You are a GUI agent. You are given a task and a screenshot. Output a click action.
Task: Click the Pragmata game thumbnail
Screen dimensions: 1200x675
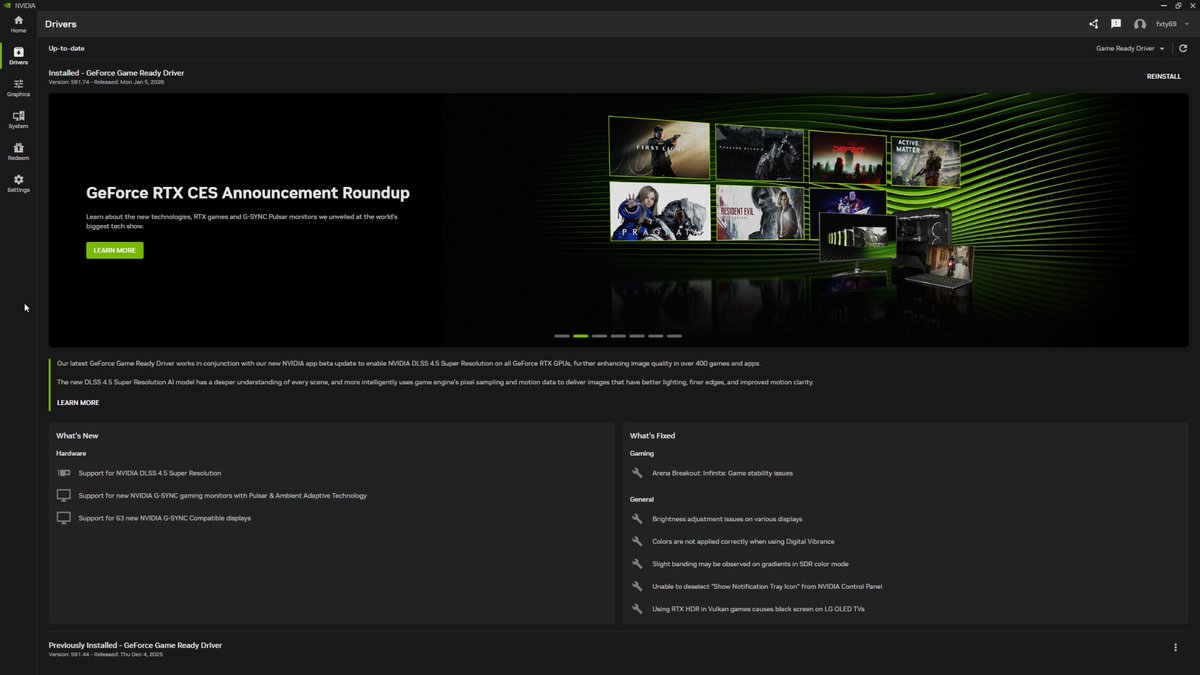click(x=659, y=212)
